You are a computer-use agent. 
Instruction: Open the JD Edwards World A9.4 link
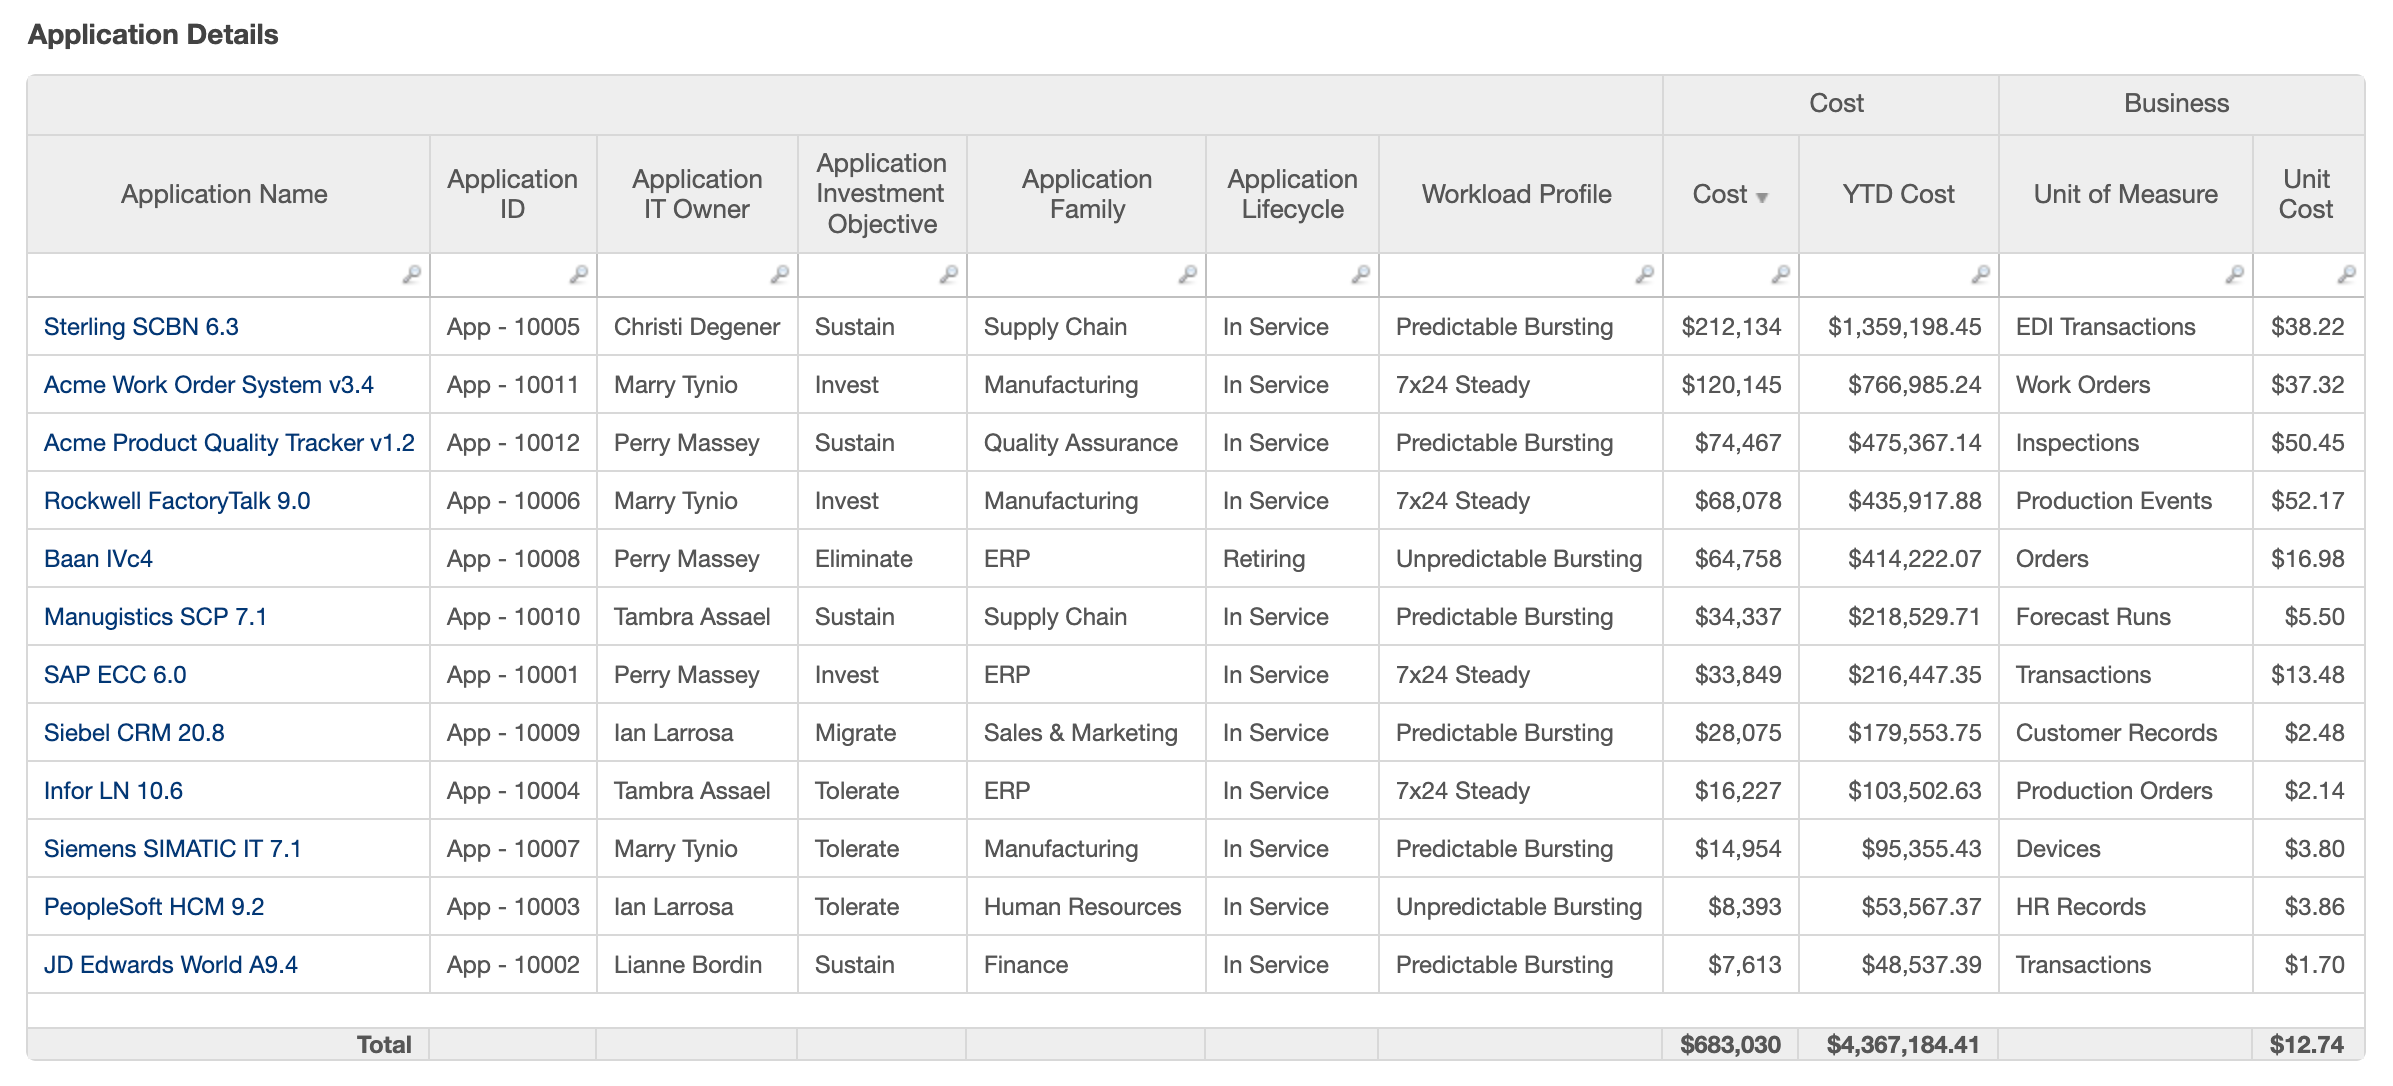[170, 965]
